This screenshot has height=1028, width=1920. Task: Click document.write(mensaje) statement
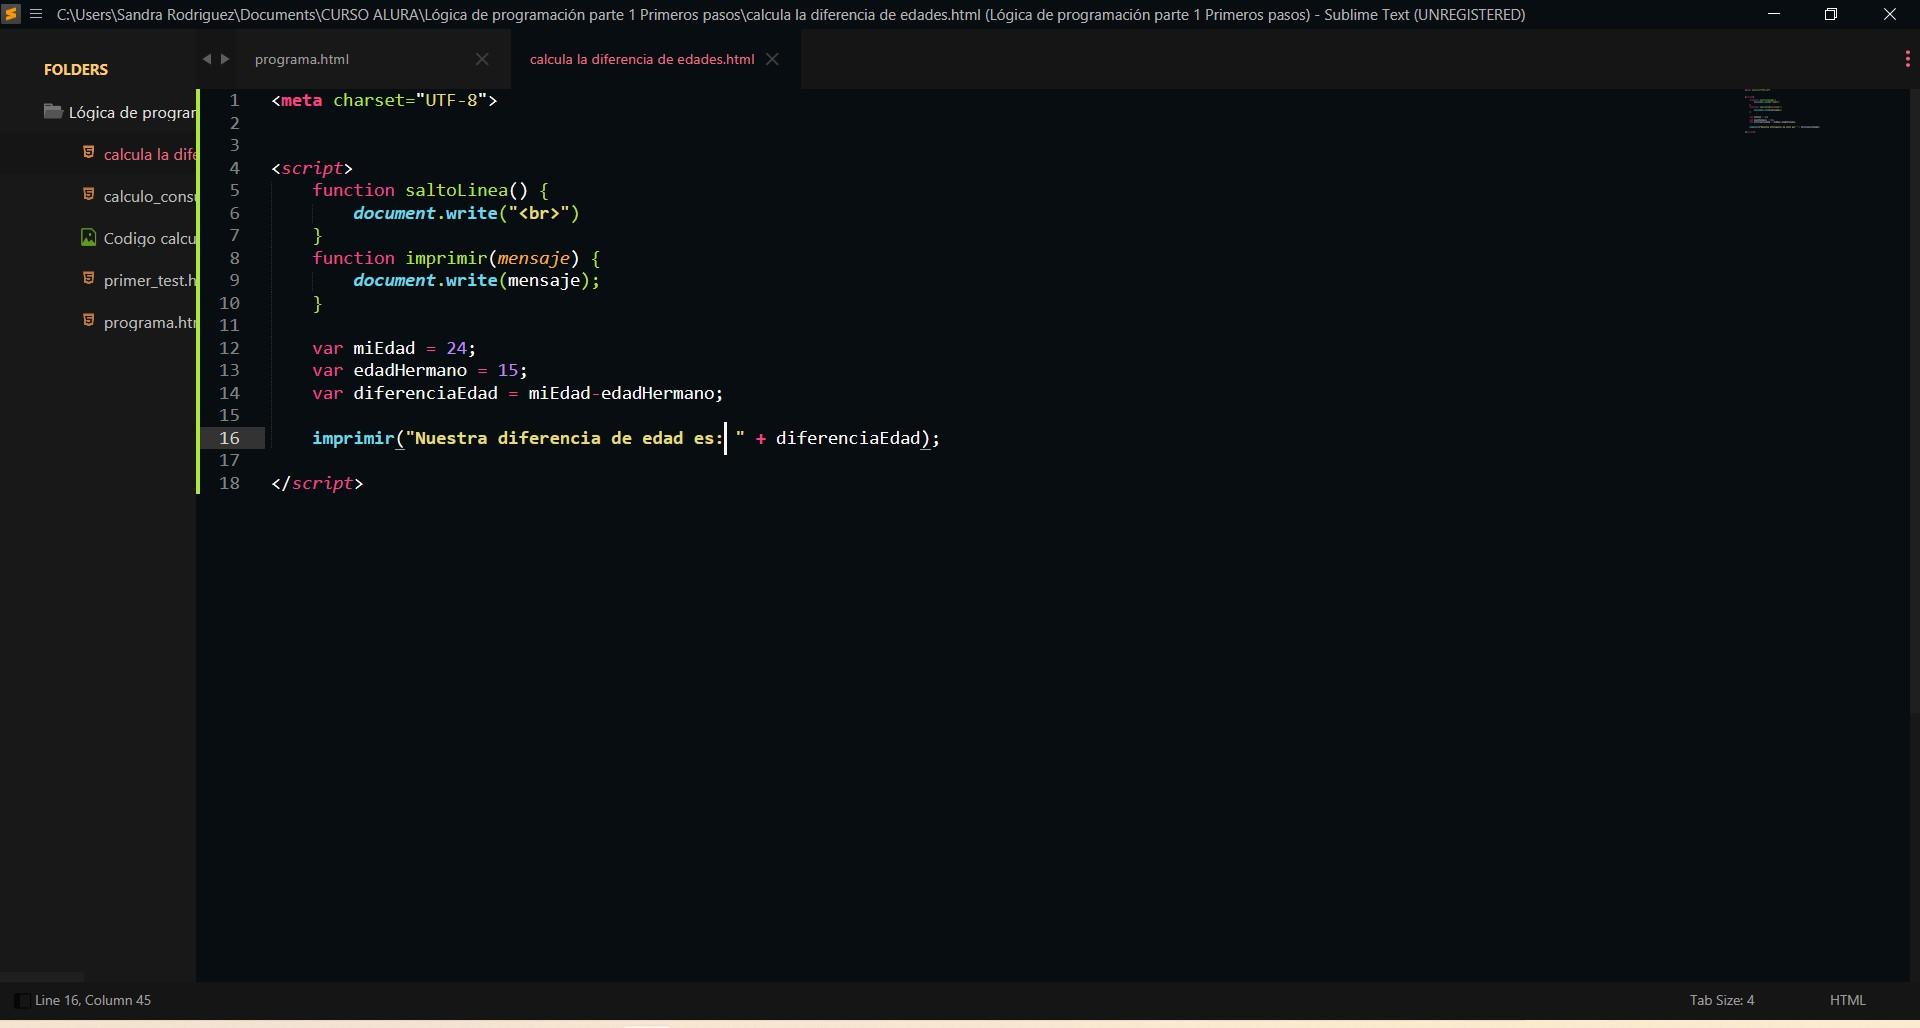click(x=476, y=280)
